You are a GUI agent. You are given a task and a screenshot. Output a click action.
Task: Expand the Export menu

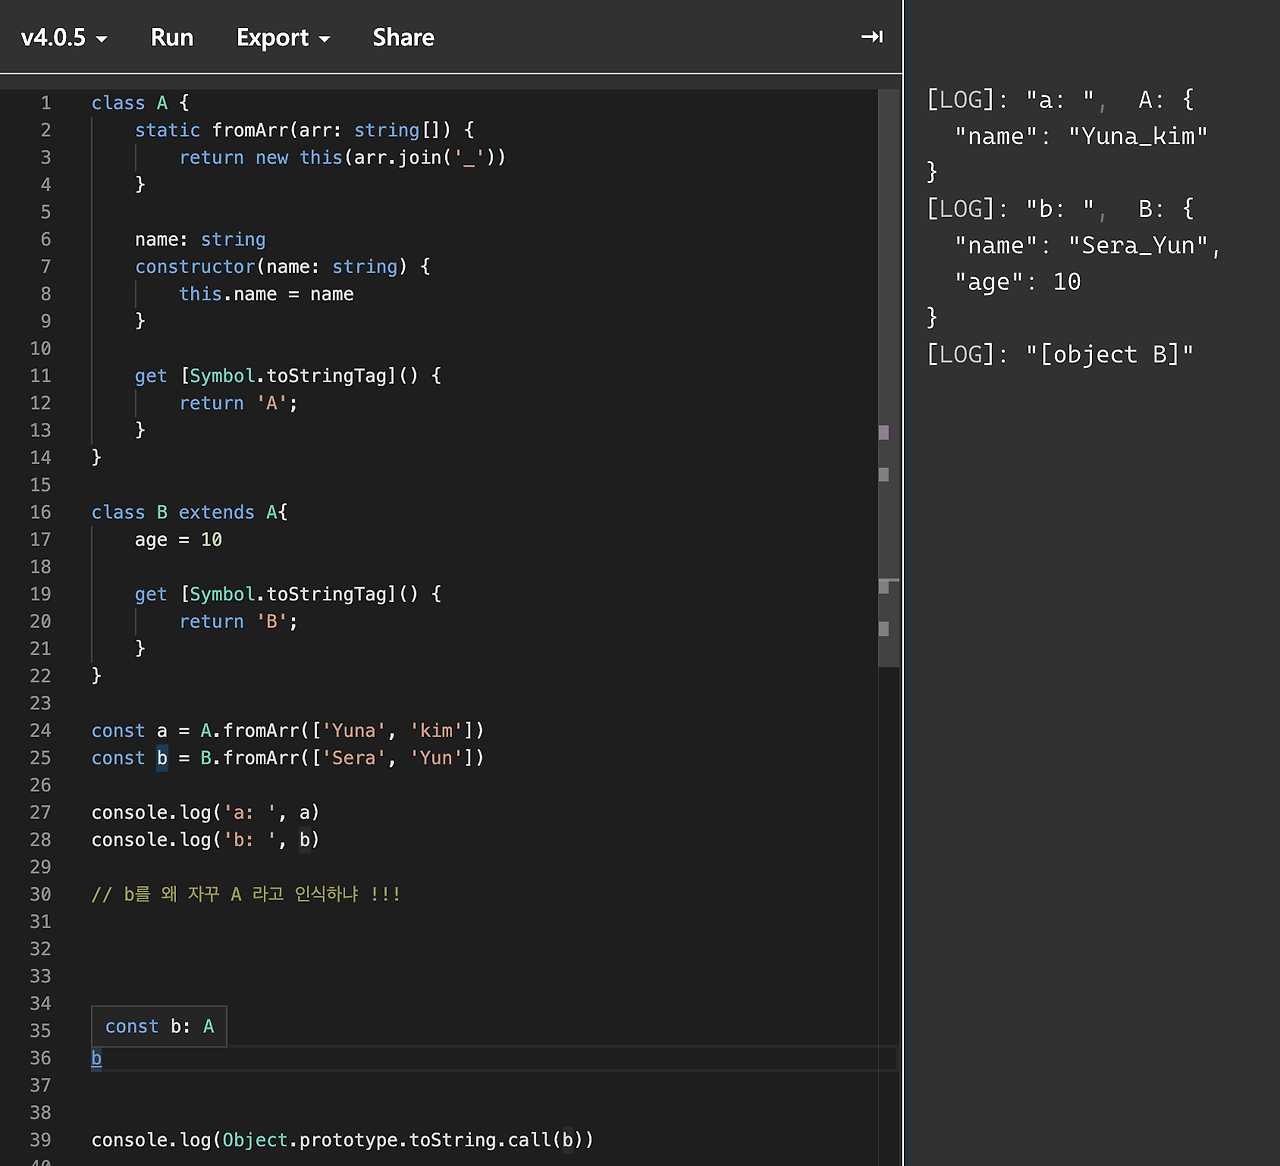[x=283, y=38]
